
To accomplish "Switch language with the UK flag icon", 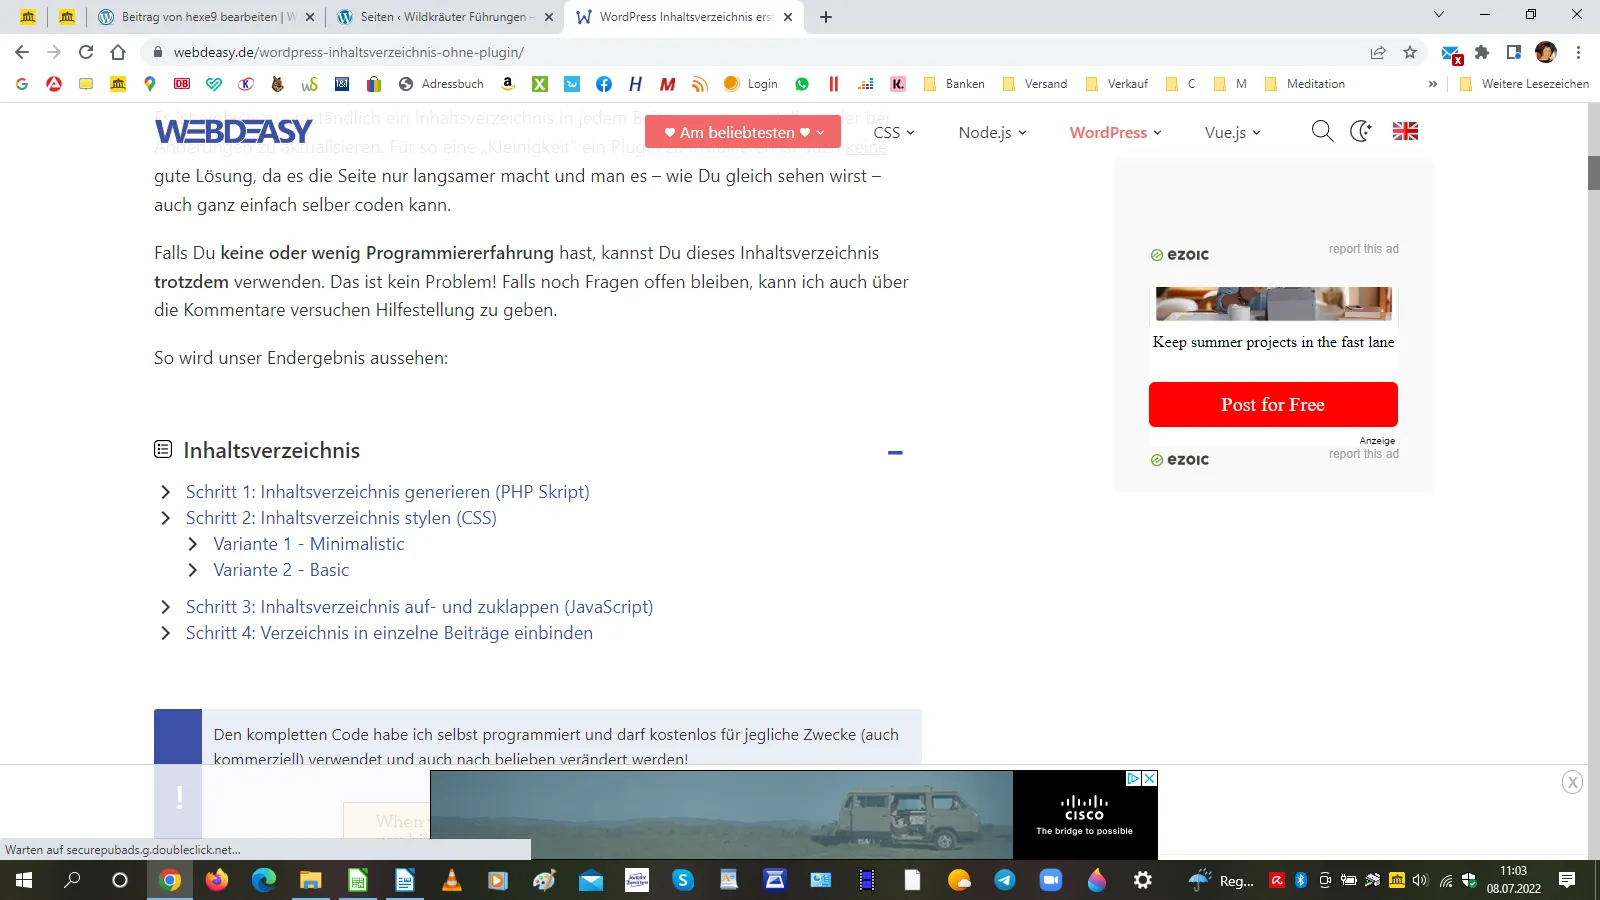I will click(1405, 131).
